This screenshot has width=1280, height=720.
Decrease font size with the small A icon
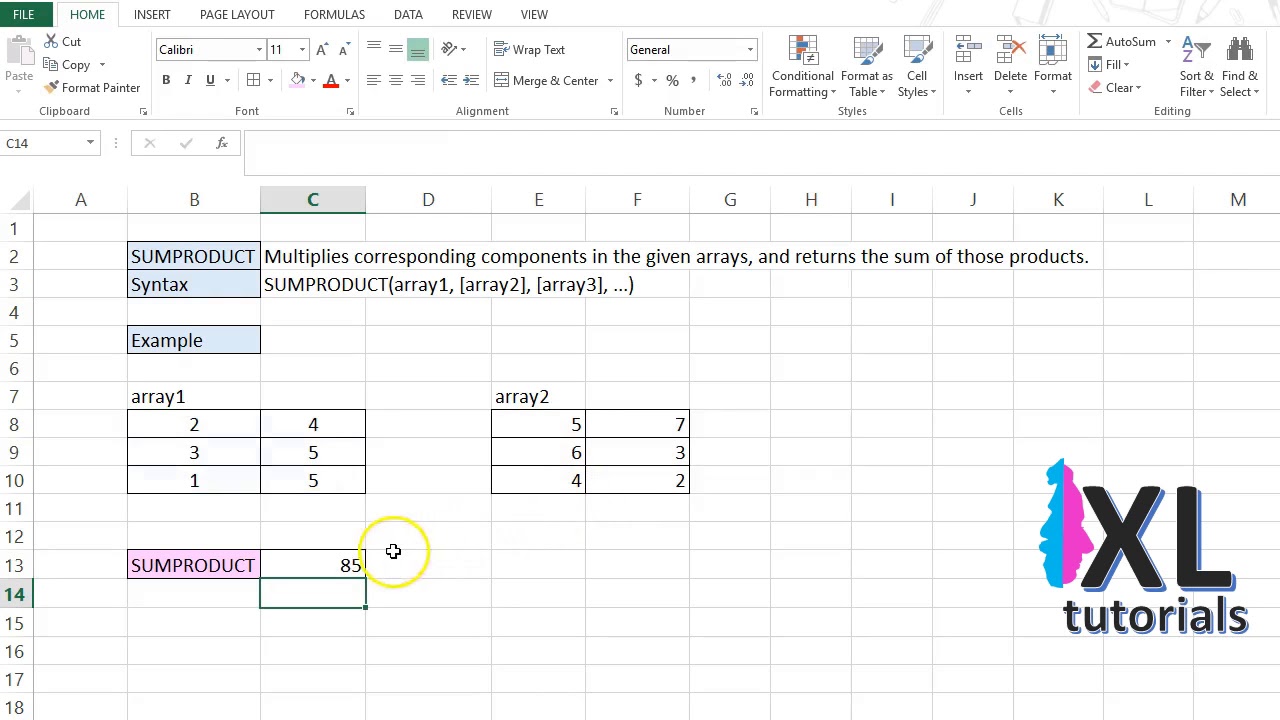coord(344,50)
